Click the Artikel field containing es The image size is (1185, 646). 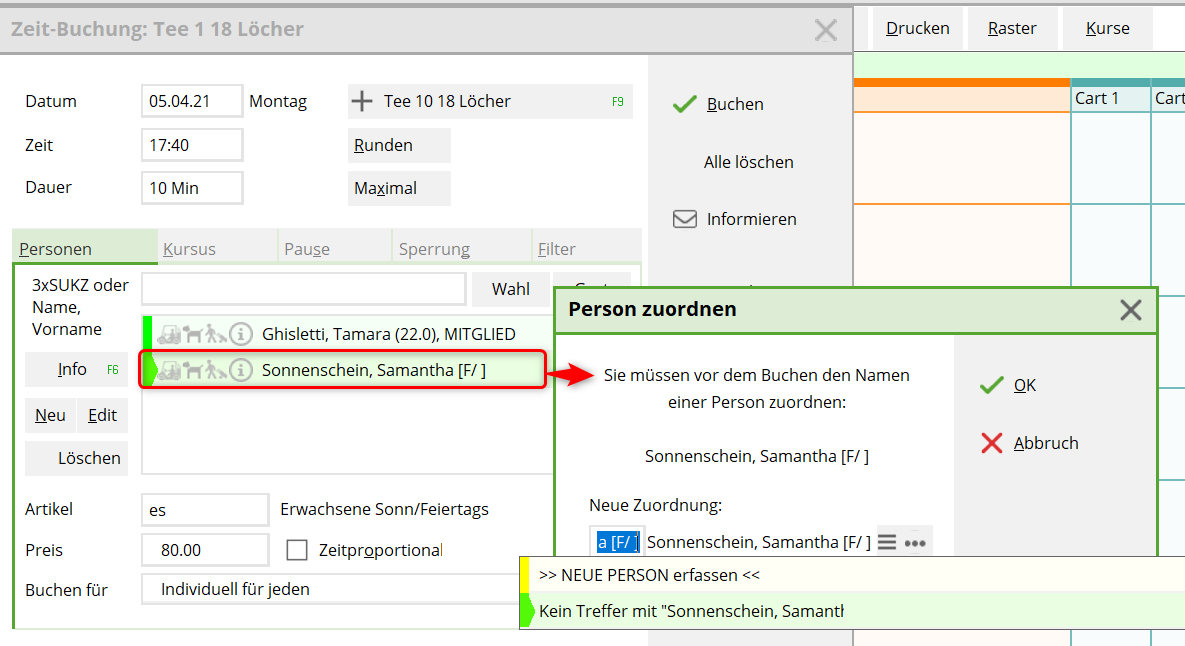(x=205, y=510)
